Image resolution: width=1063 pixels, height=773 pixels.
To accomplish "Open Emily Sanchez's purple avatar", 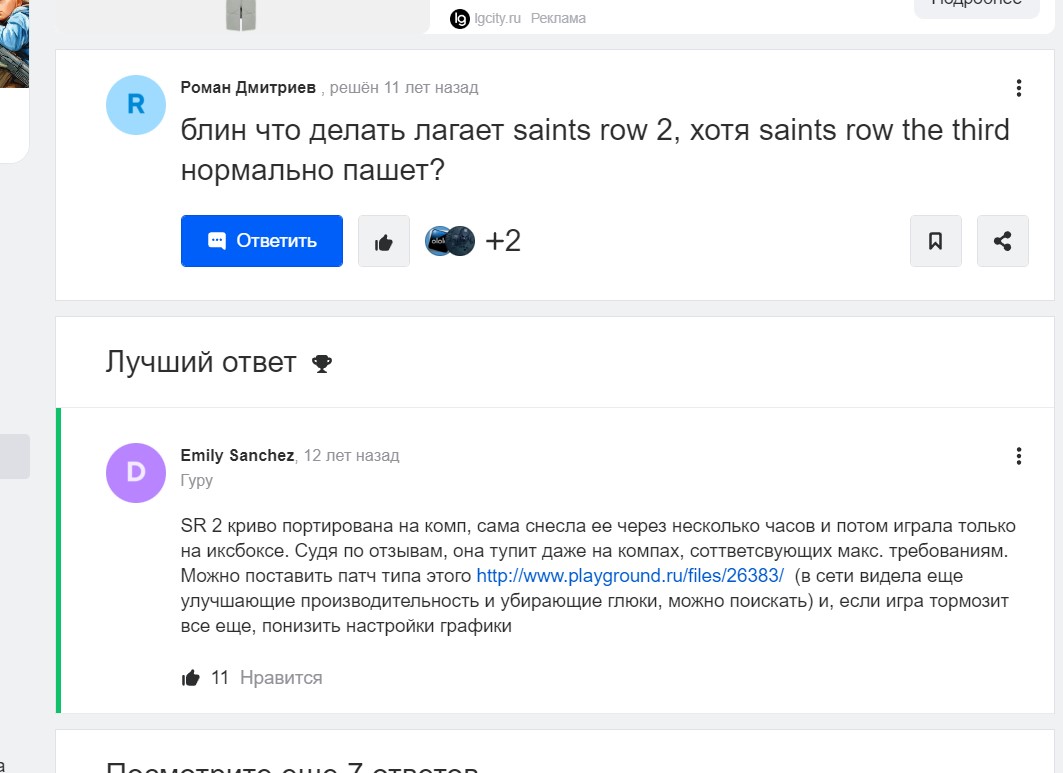I will pyautogui.click(x=136, y=473).
